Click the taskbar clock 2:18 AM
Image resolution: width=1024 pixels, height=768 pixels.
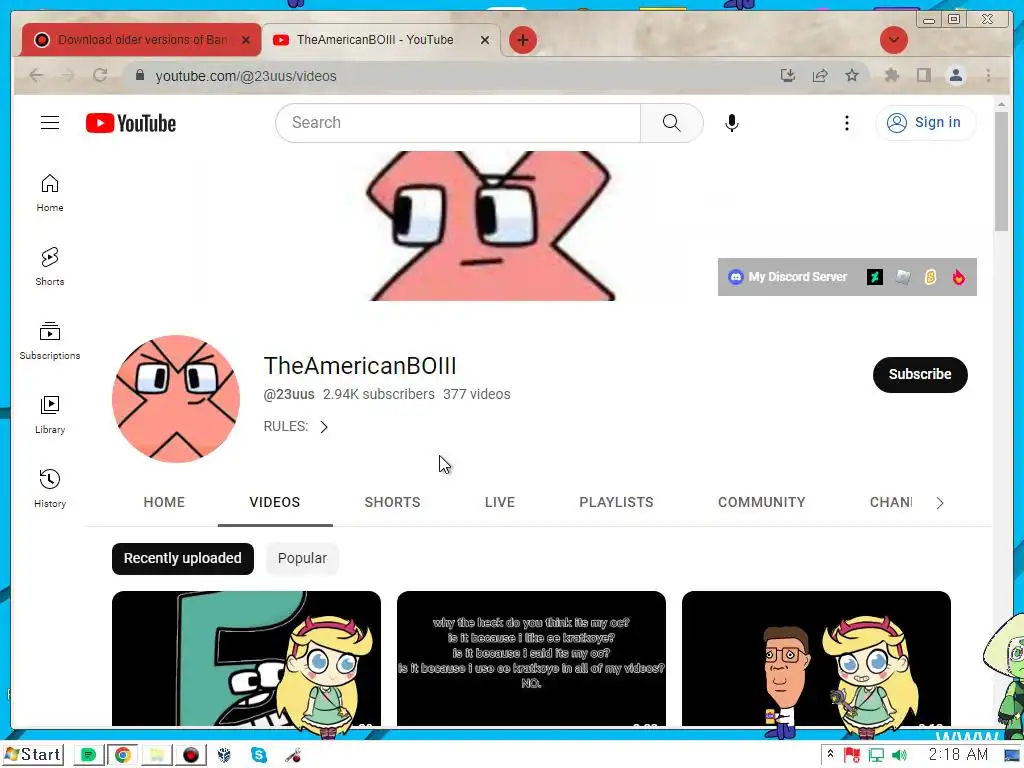[957, 754]
